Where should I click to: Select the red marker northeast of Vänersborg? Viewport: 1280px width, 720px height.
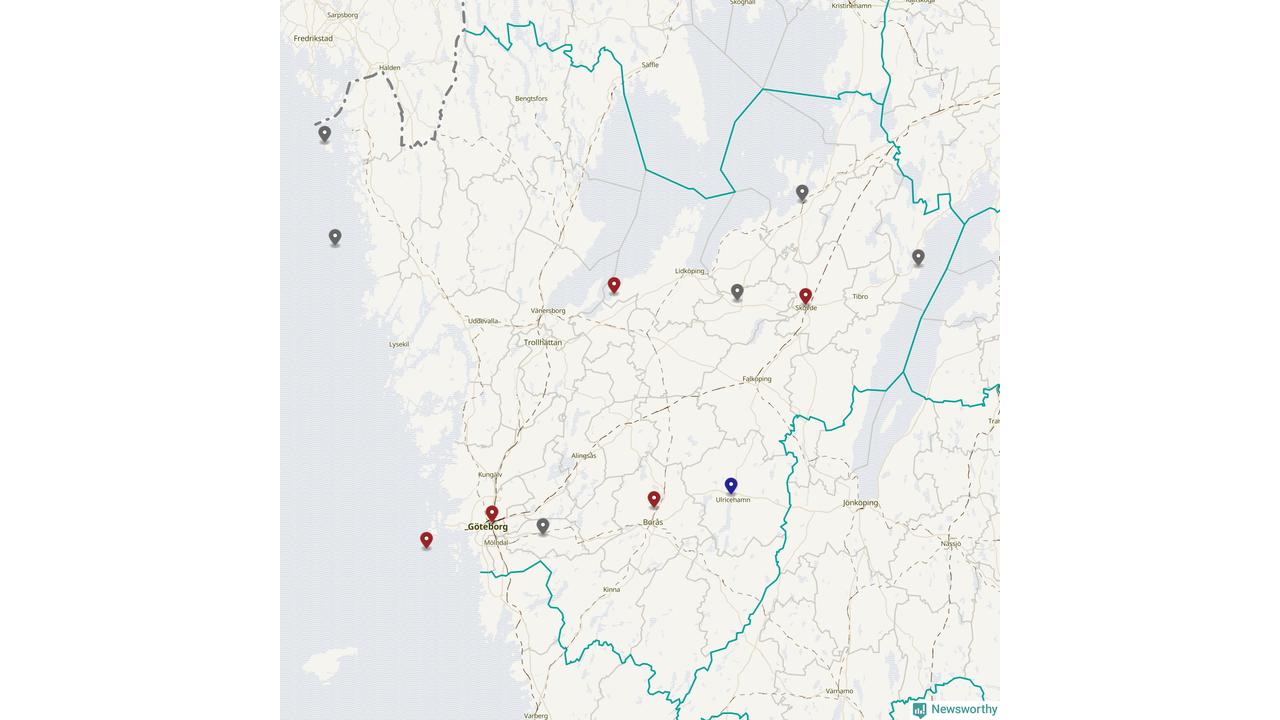pos(614,286)
